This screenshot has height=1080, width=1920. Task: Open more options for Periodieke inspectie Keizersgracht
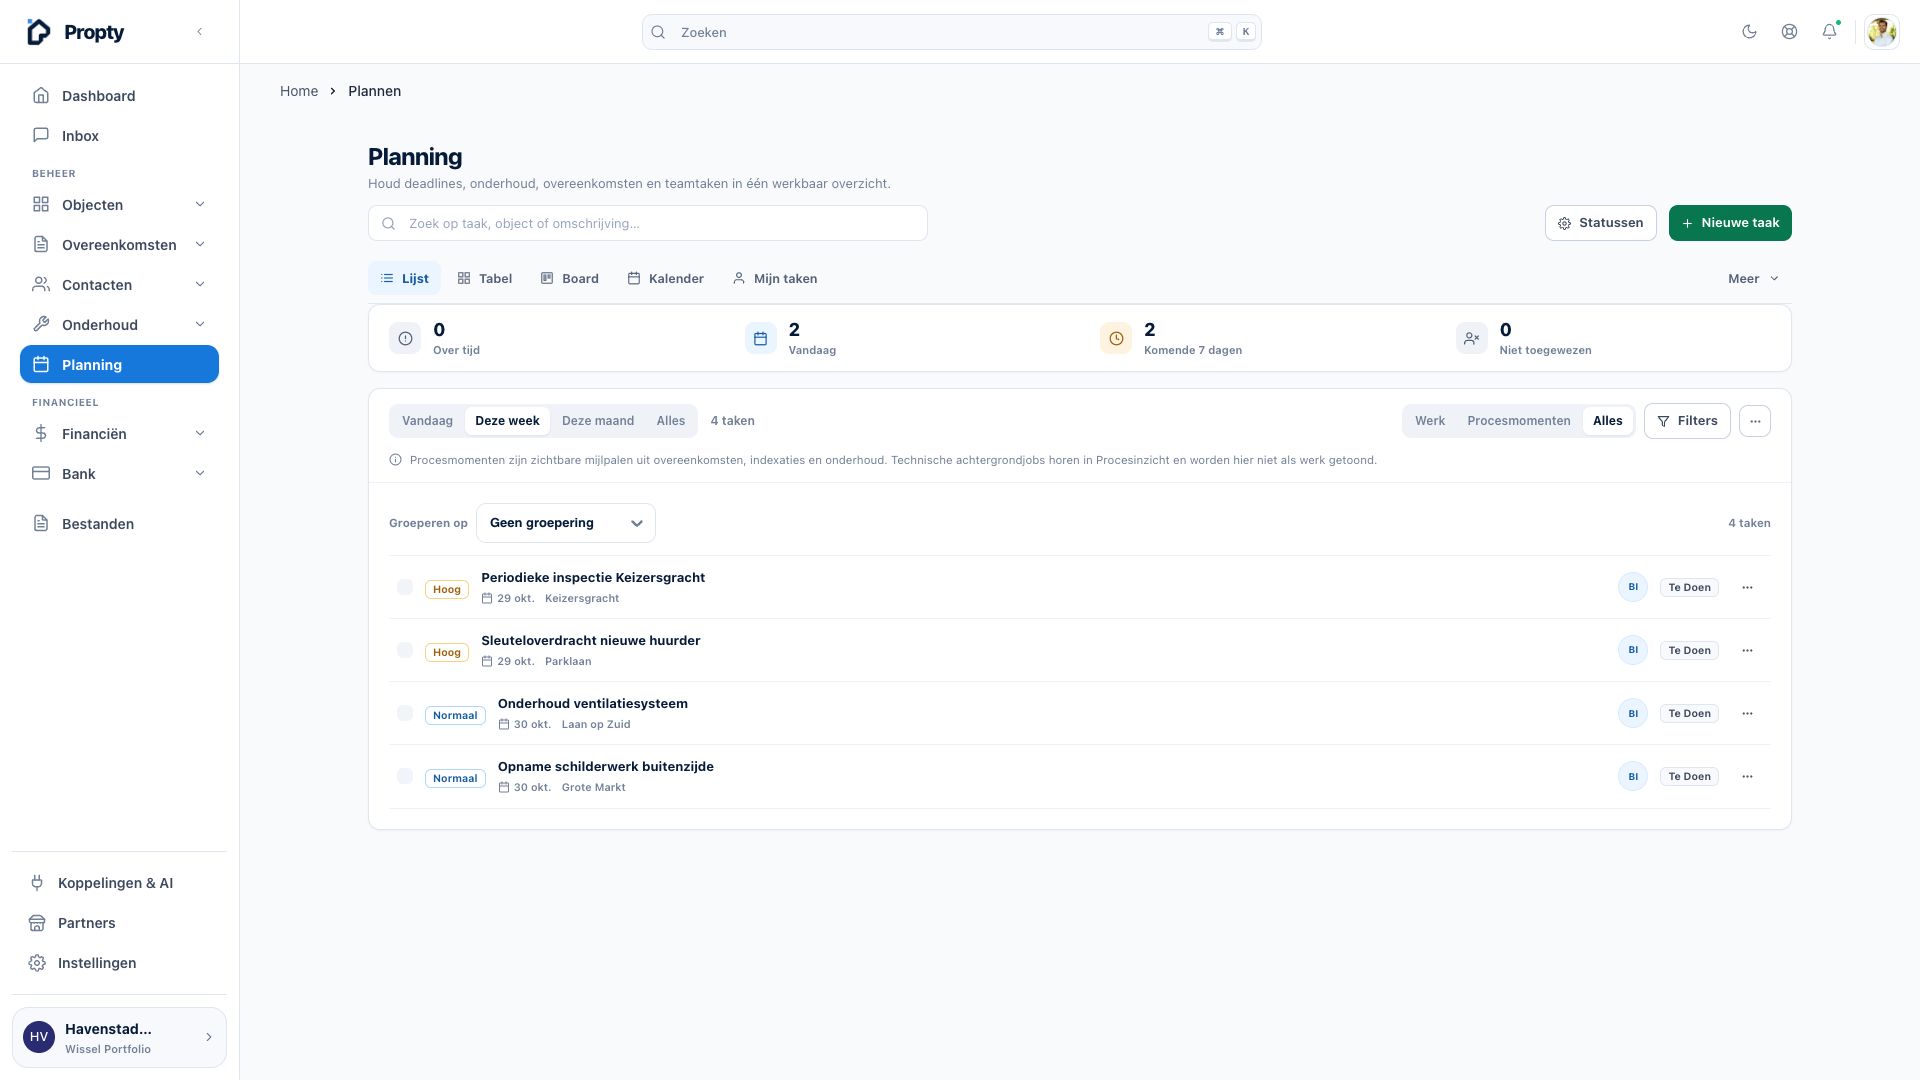pos(1747,588)
